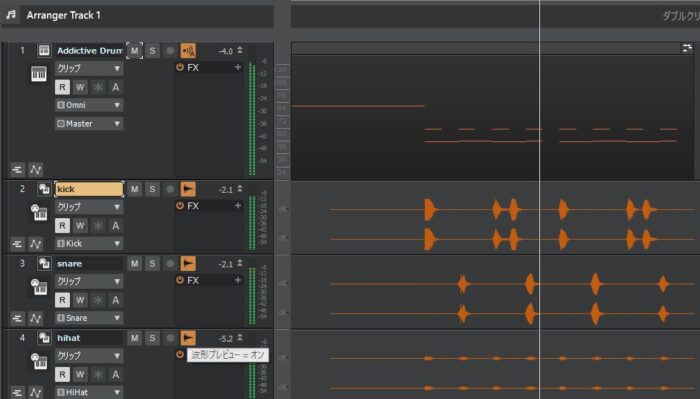Open the Kick input dropdown
Screen dimensions: 700x399
[x=89, y=243]
